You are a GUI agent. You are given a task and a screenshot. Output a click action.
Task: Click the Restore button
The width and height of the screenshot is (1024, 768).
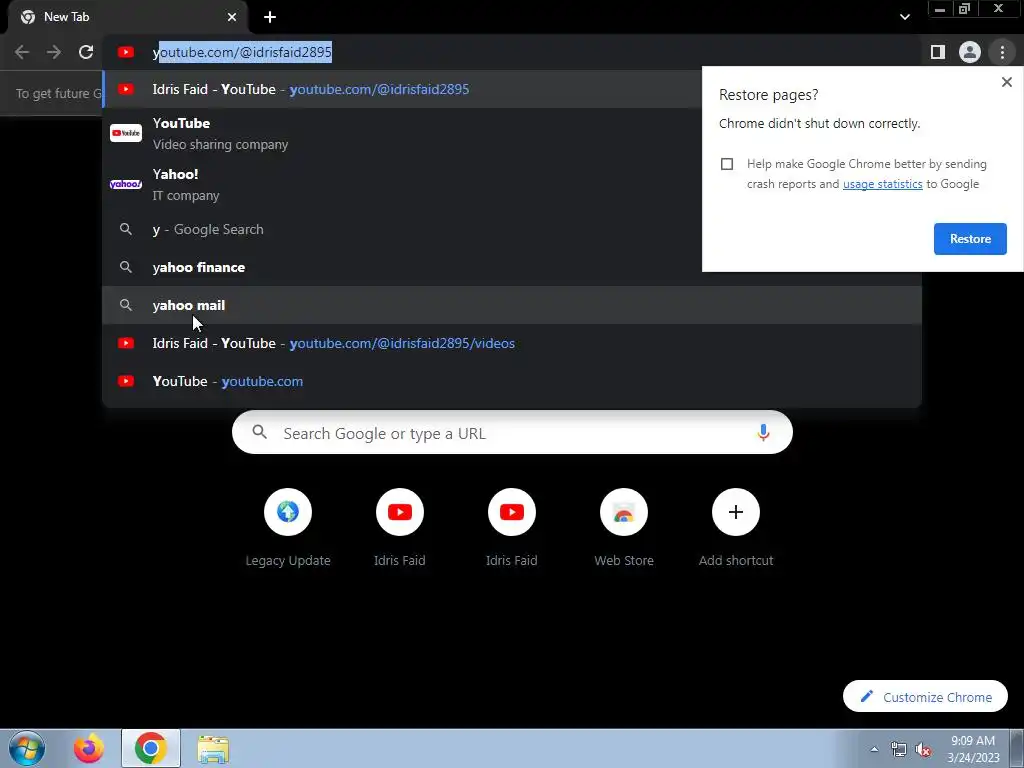[970, 239]
